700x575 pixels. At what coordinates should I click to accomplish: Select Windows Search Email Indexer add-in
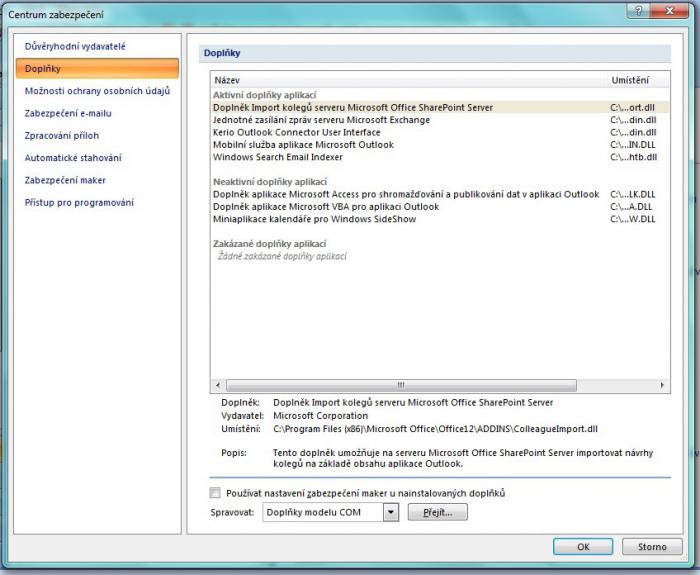277,157
